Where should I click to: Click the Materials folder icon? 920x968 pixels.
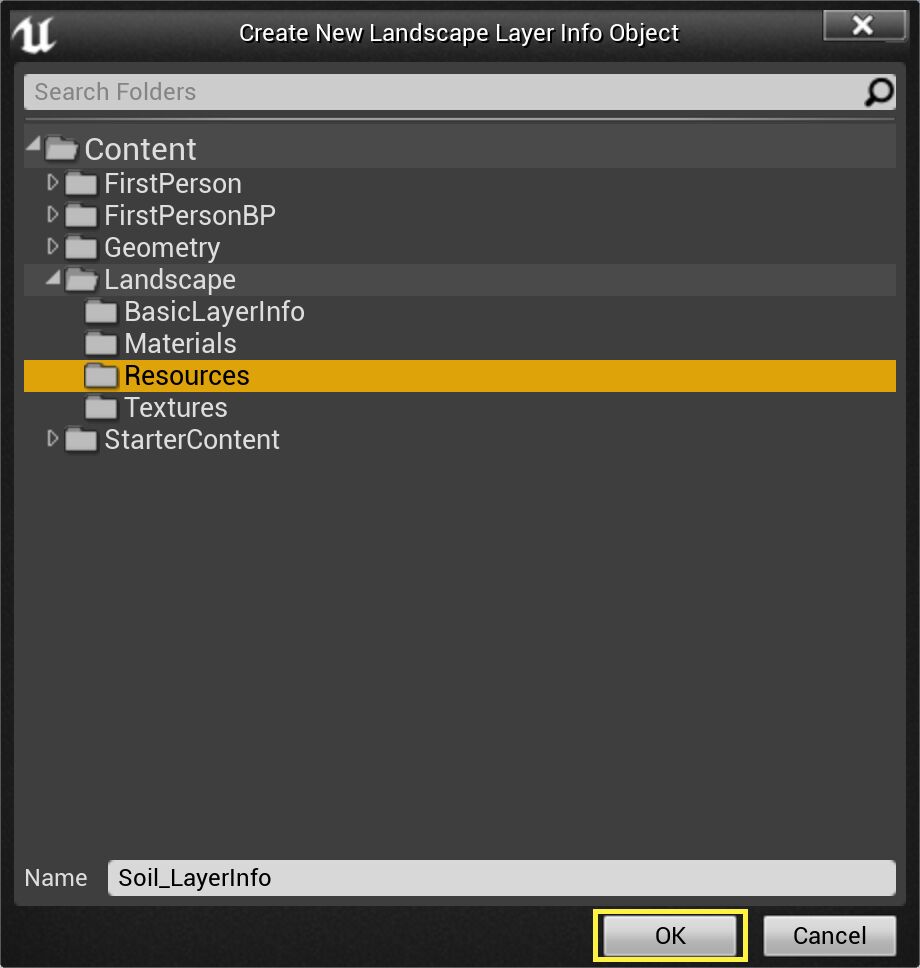99,343
